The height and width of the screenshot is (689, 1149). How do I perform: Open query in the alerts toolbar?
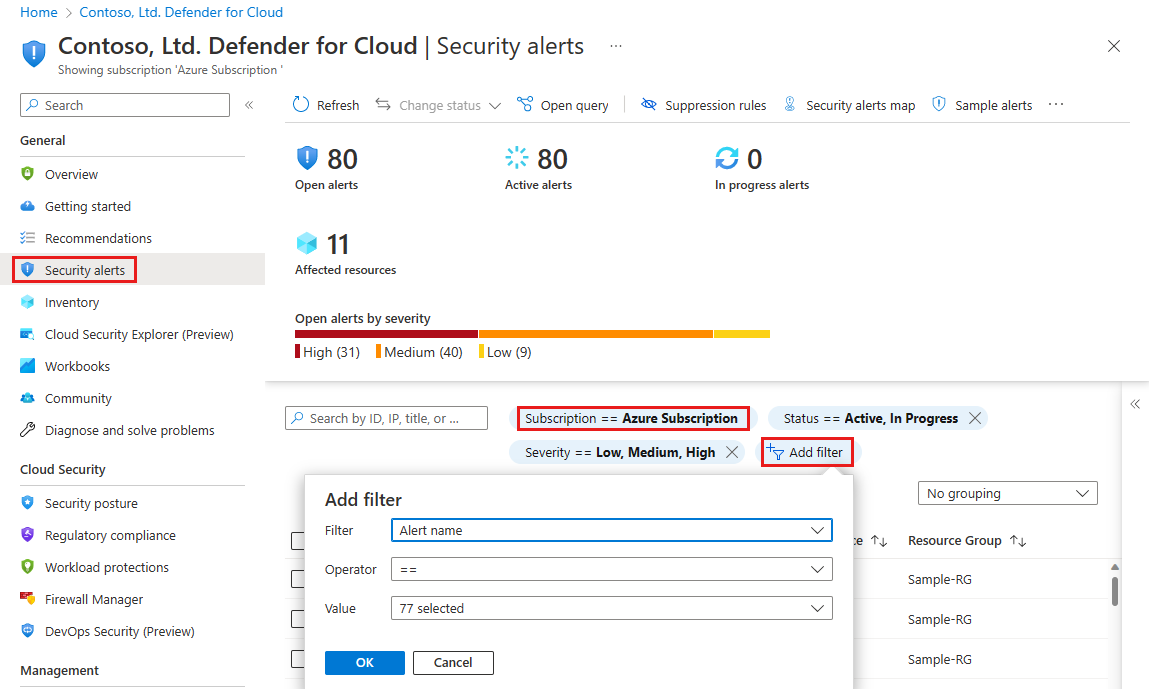[563, 105]
